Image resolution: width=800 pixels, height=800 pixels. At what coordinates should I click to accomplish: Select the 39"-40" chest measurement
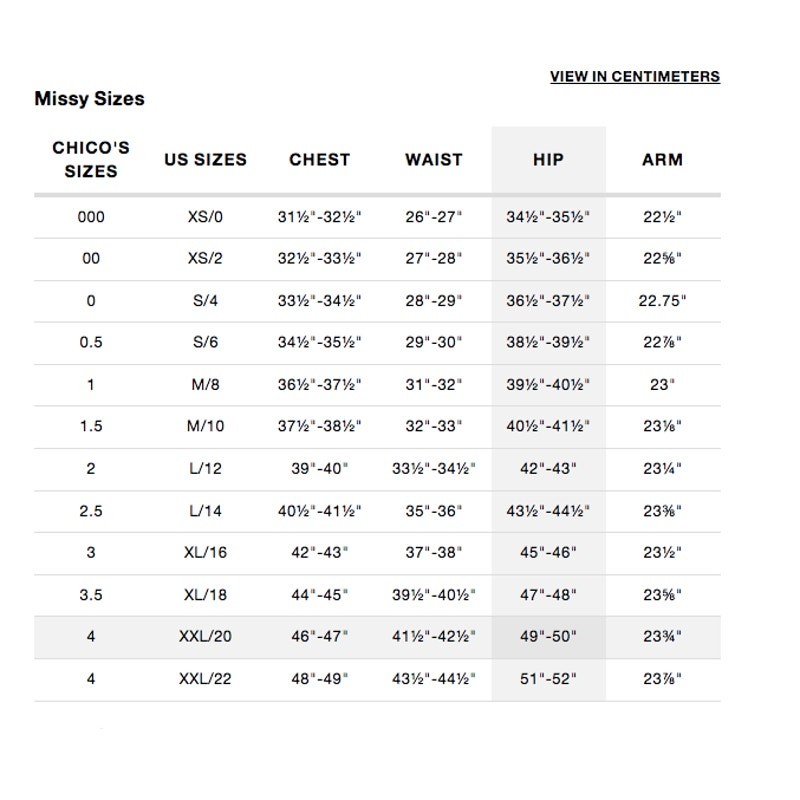click(319, 468)
